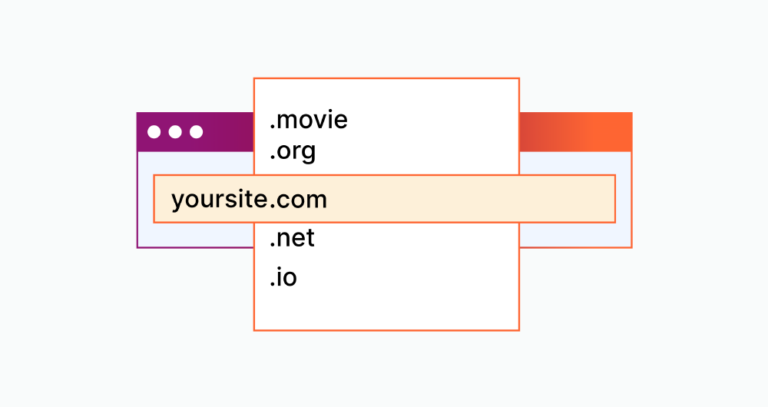Choose the .org domain option
Image resolution: width=768 pixels, height=407 pixels.
click(x=292, y=152)
